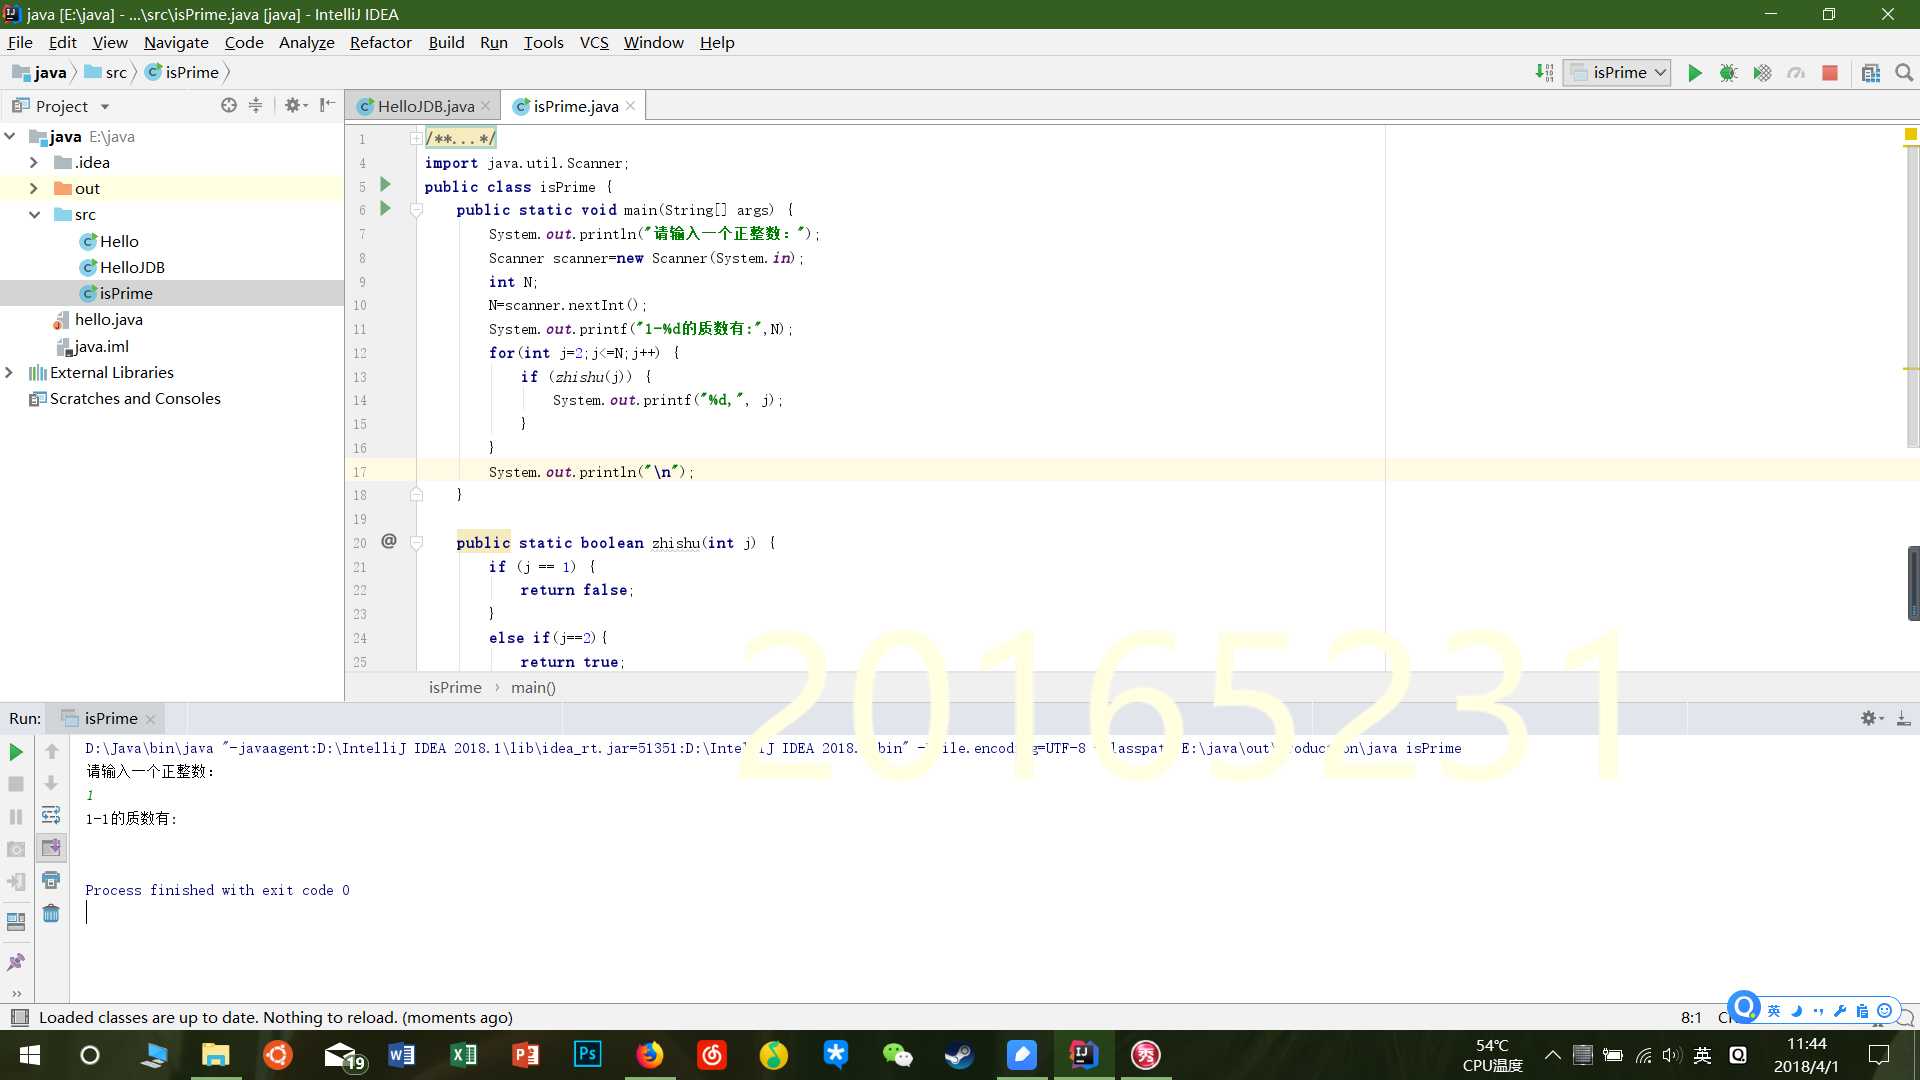Collapse all icon in Project panel header
This screenshot has height=1080, width=1920.
coord(256,105)
